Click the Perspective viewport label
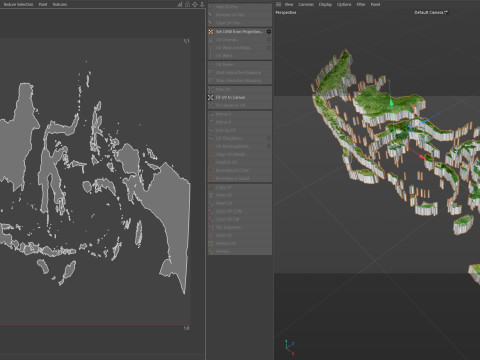The height and width of the screenshot is (360, 480). [x=286, y=12]
